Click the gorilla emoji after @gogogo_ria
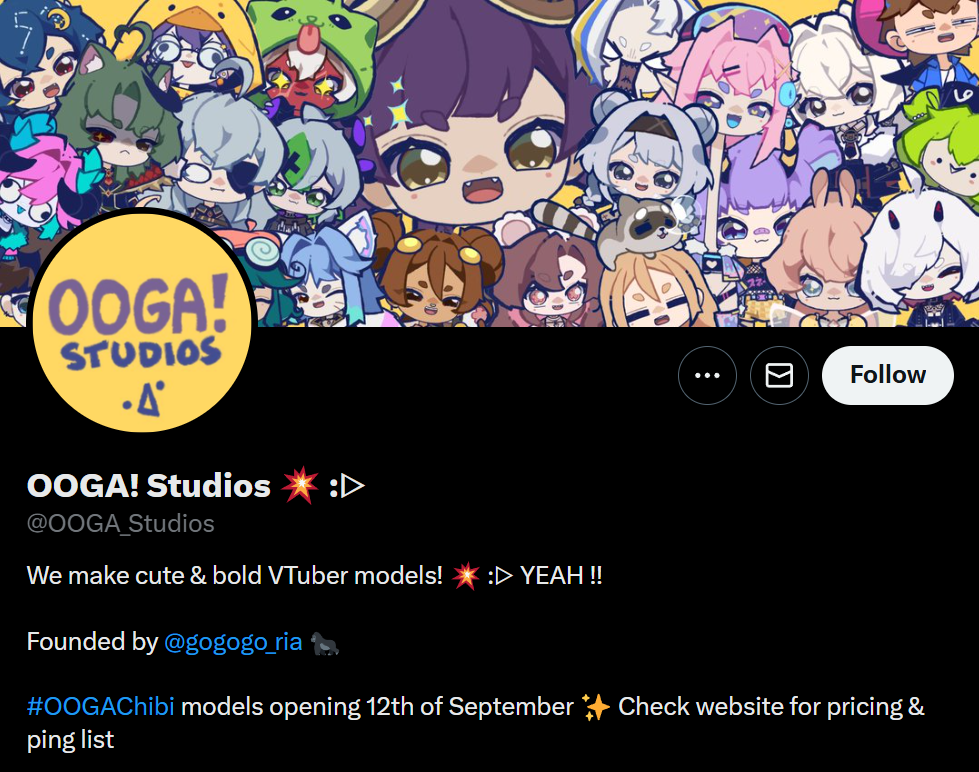 [x=325, y=643]
